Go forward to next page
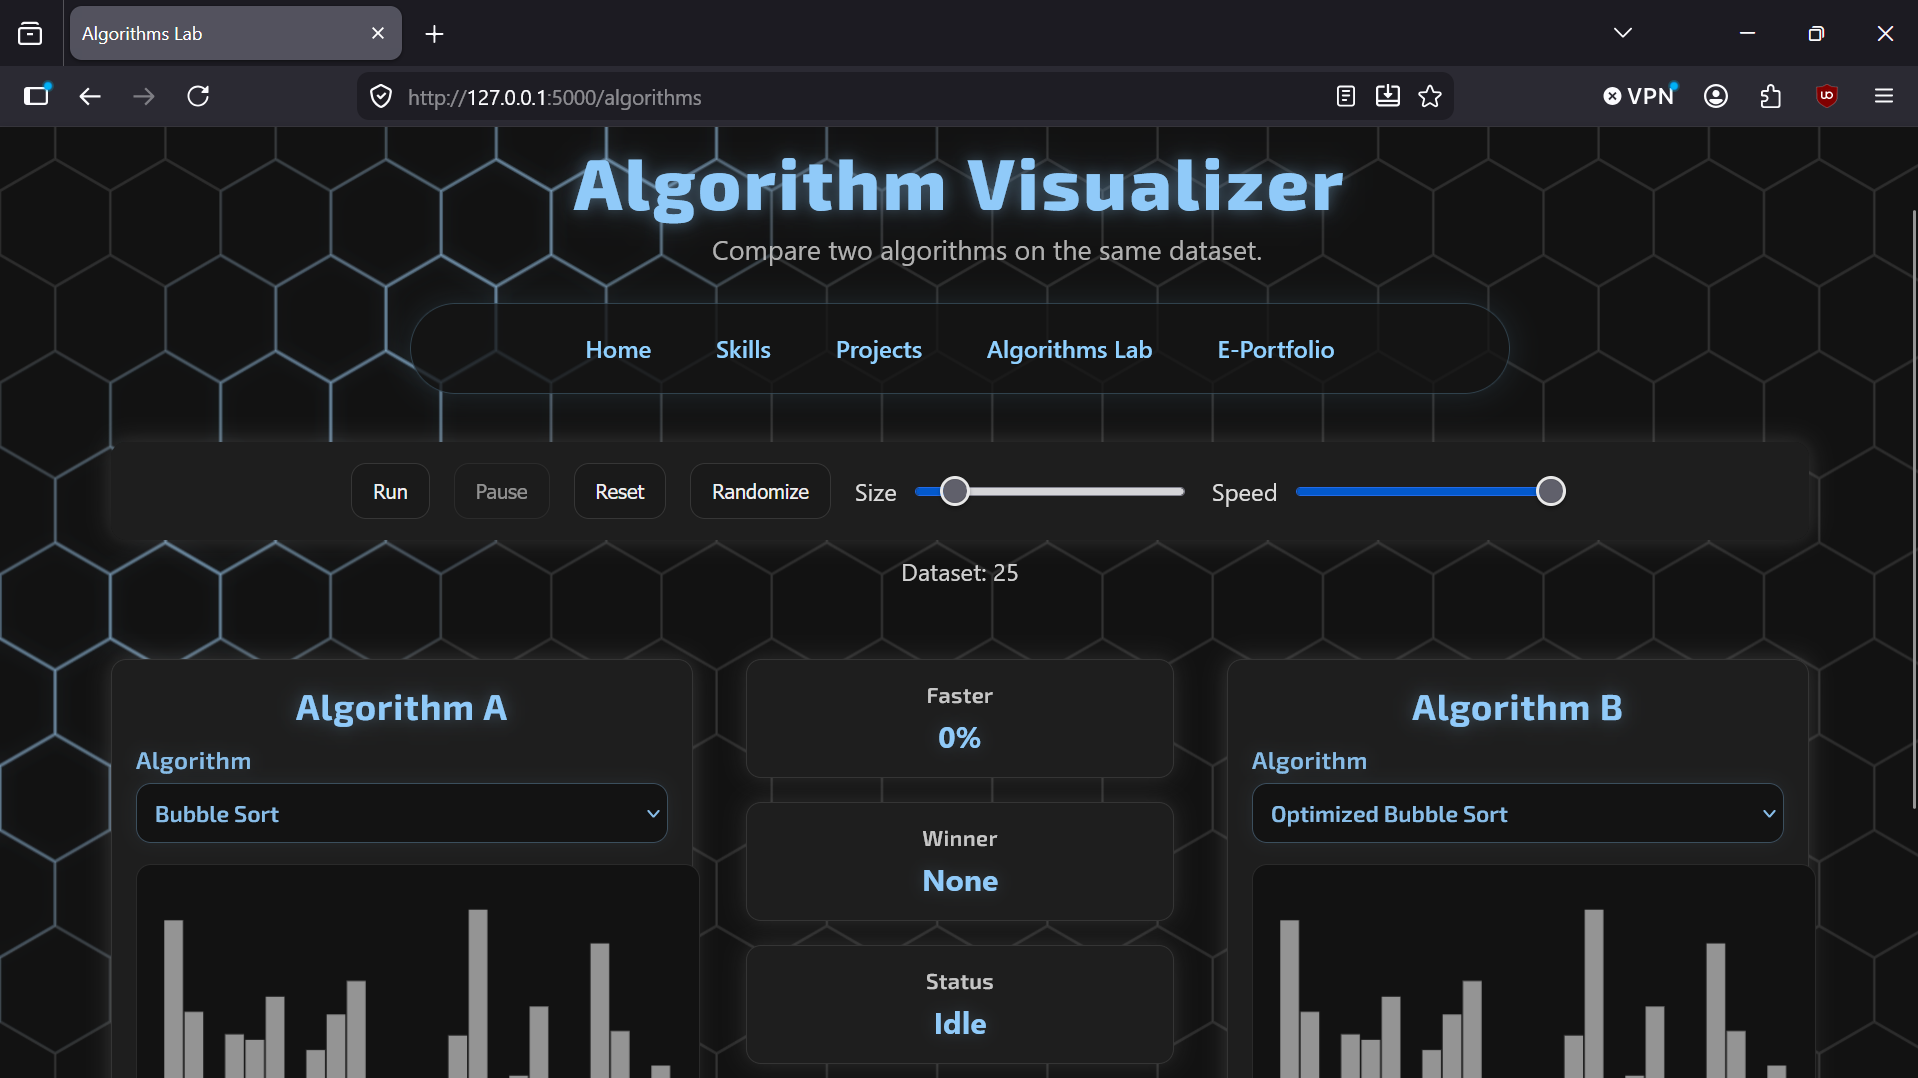Screen dimensions: 1918x1078 [x=144, y=96]
